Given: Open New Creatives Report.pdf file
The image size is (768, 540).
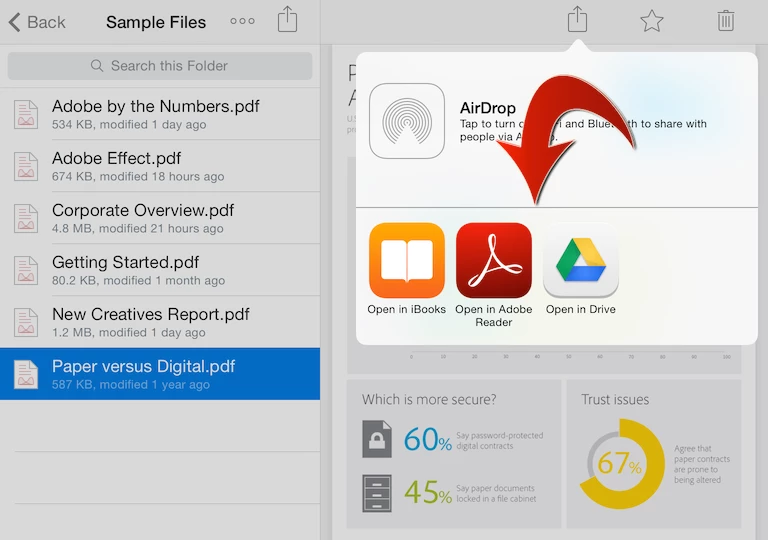Looking at the screenshot, I should click(160, 322).
